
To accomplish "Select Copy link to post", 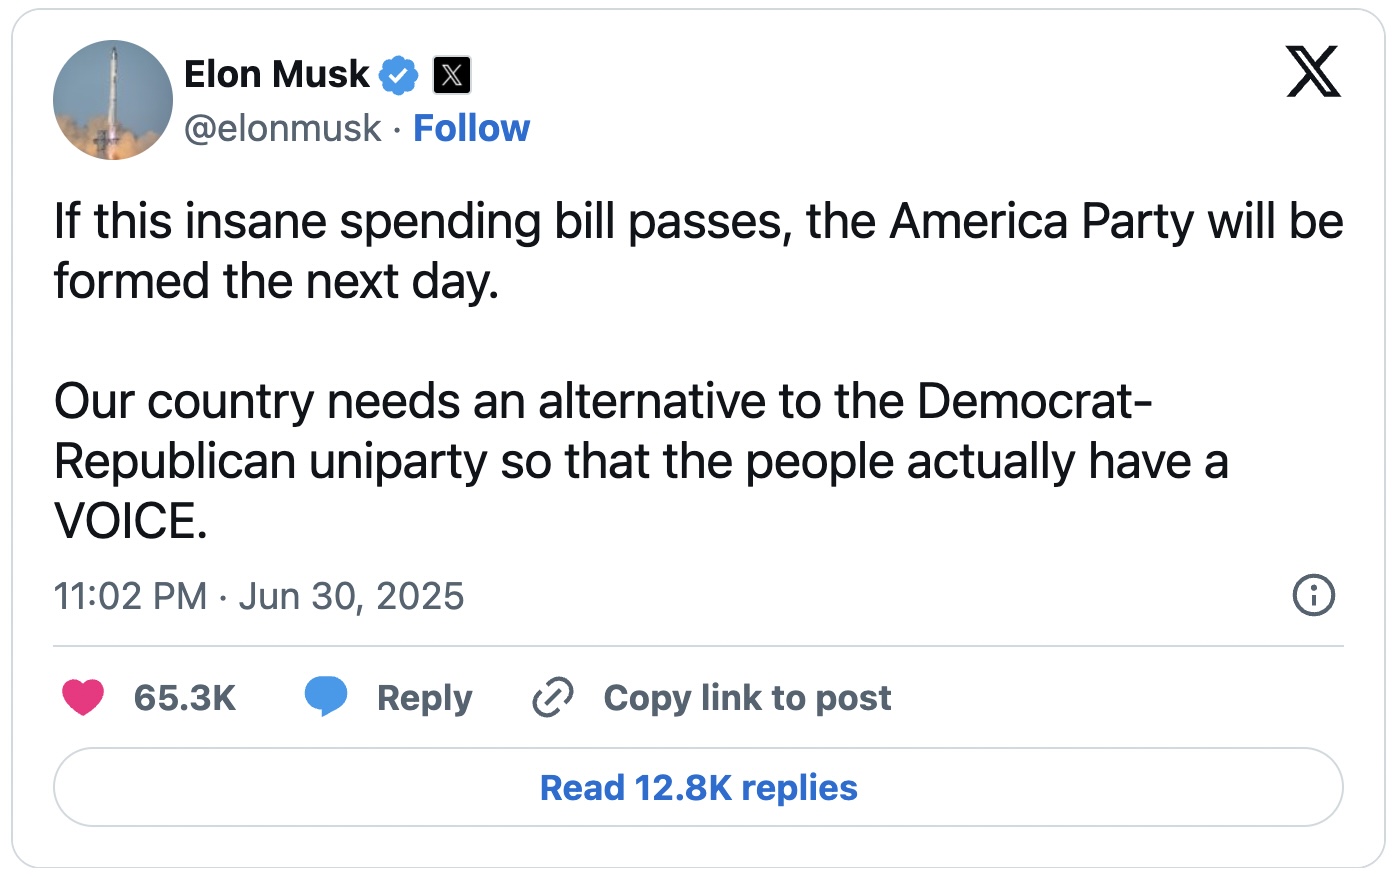I will click(747, 697).
